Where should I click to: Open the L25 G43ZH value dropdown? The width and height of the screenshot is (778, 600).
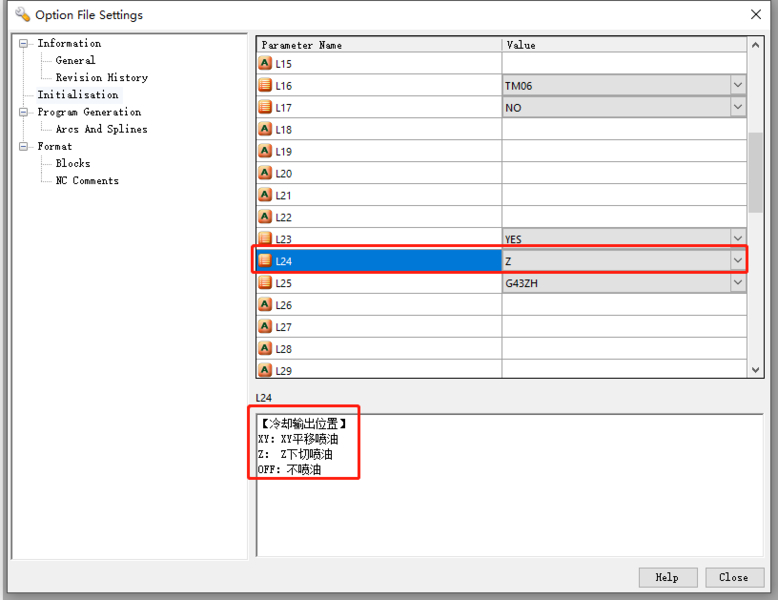pos(738,283)
